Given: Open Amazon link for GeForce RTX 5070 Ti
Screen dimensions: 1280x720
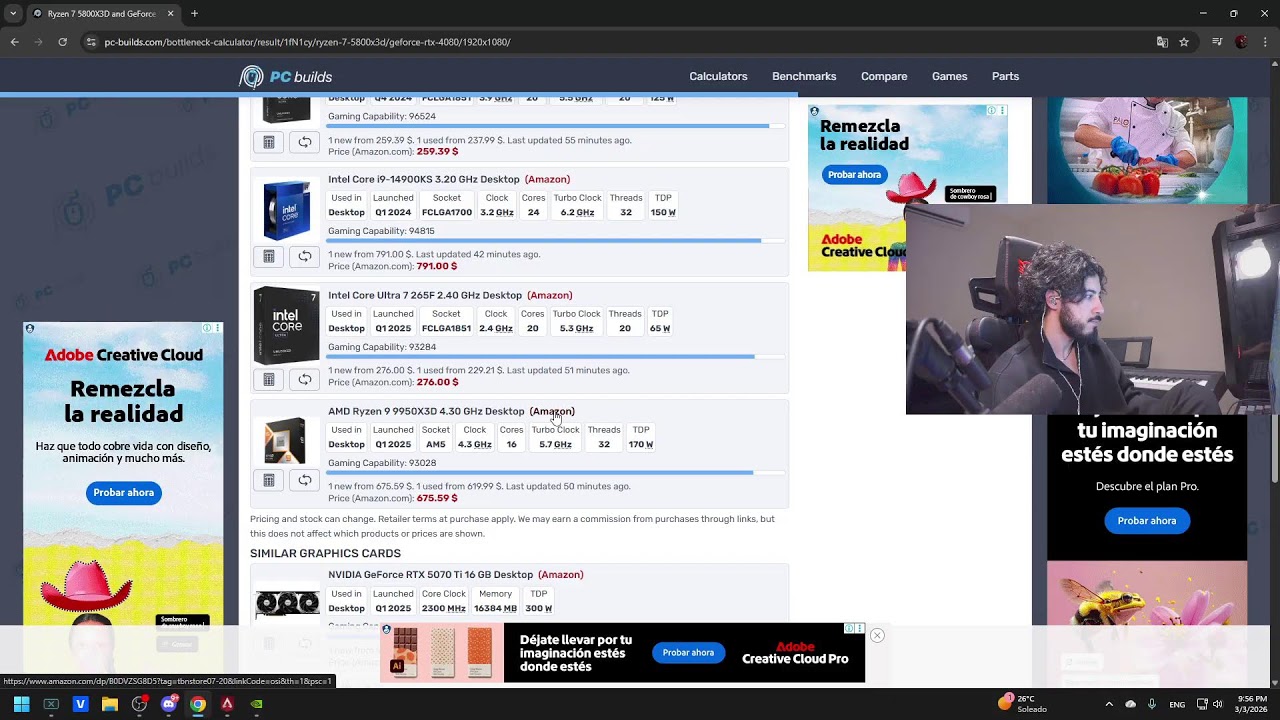Looking at the screenshot, I should pyautogui.click(x=560, y=575).
